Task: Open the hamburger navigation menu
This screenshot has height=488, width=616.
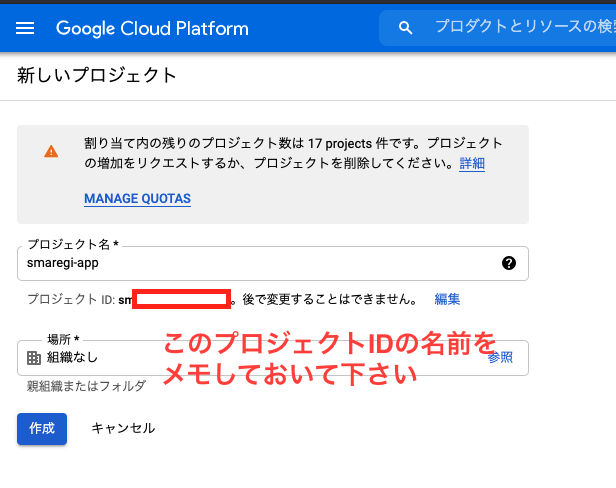Action: click(25, 28)
